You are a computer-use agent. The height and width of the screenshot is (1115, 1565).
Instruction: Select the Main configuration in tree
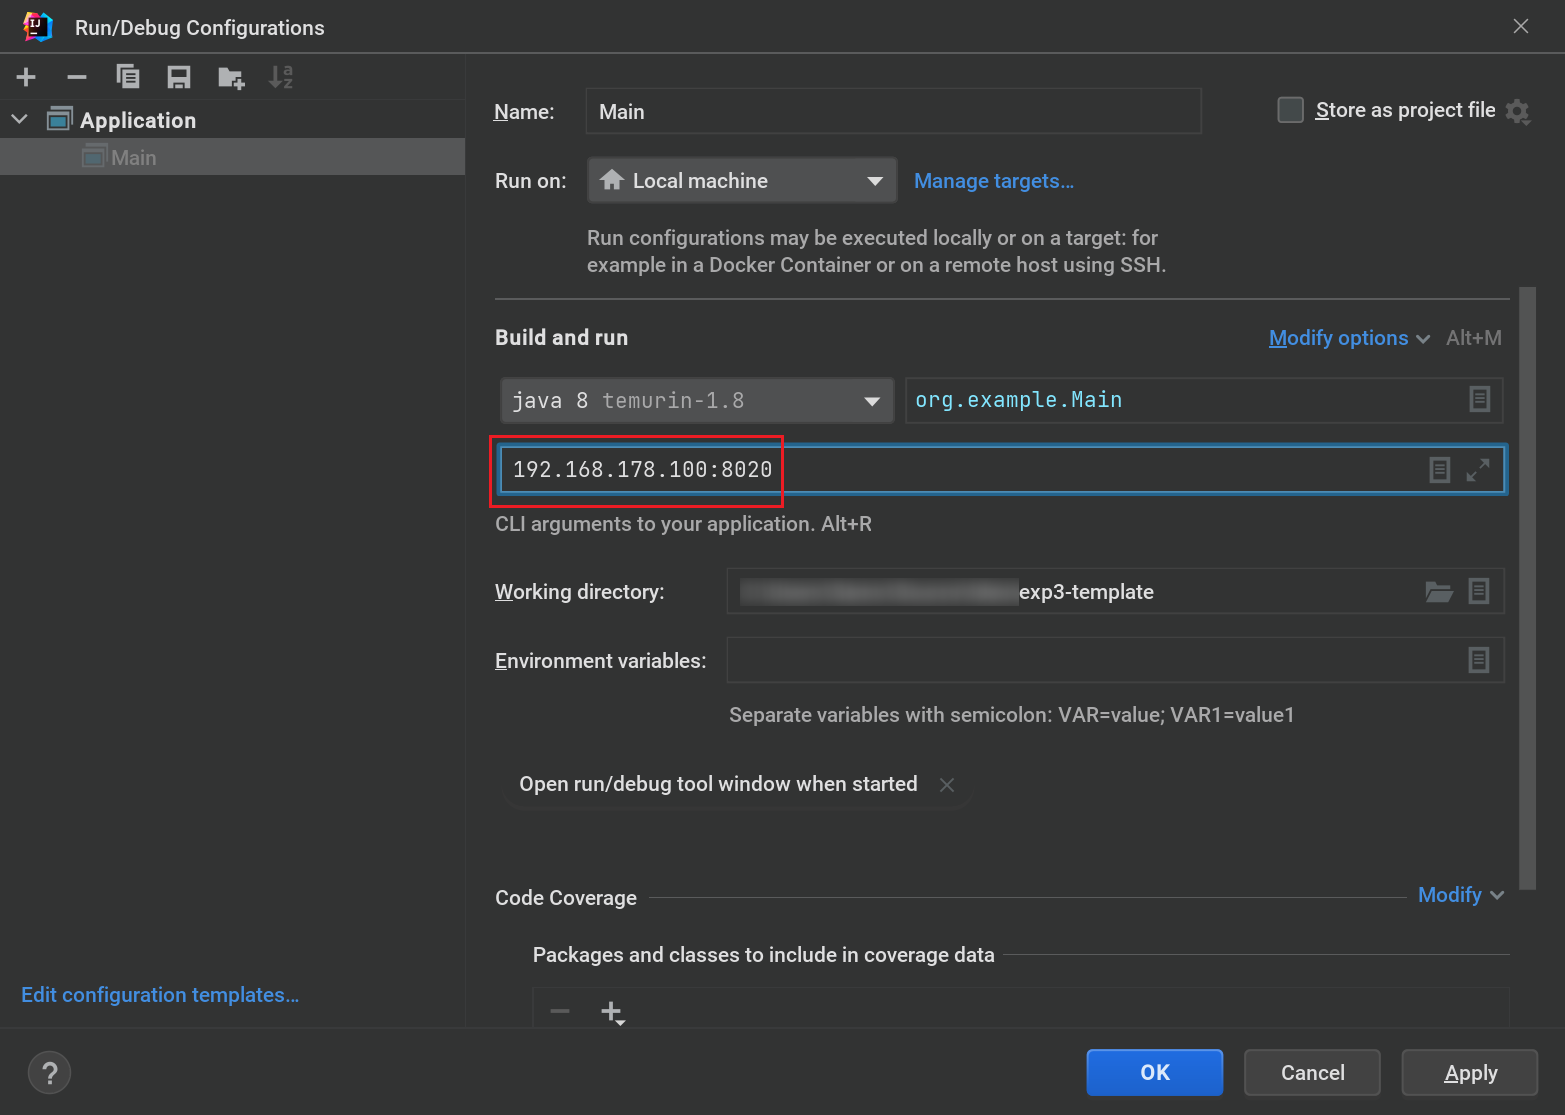tap(133, 158)
